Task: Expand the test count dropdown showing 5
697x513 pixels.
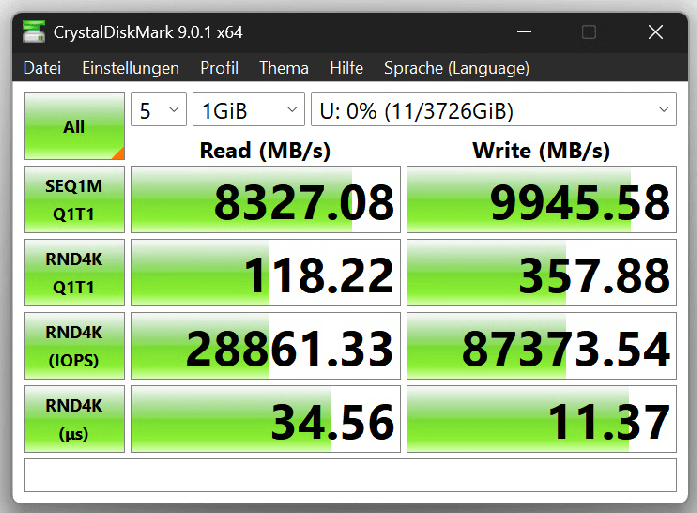Action: (159, 109)
